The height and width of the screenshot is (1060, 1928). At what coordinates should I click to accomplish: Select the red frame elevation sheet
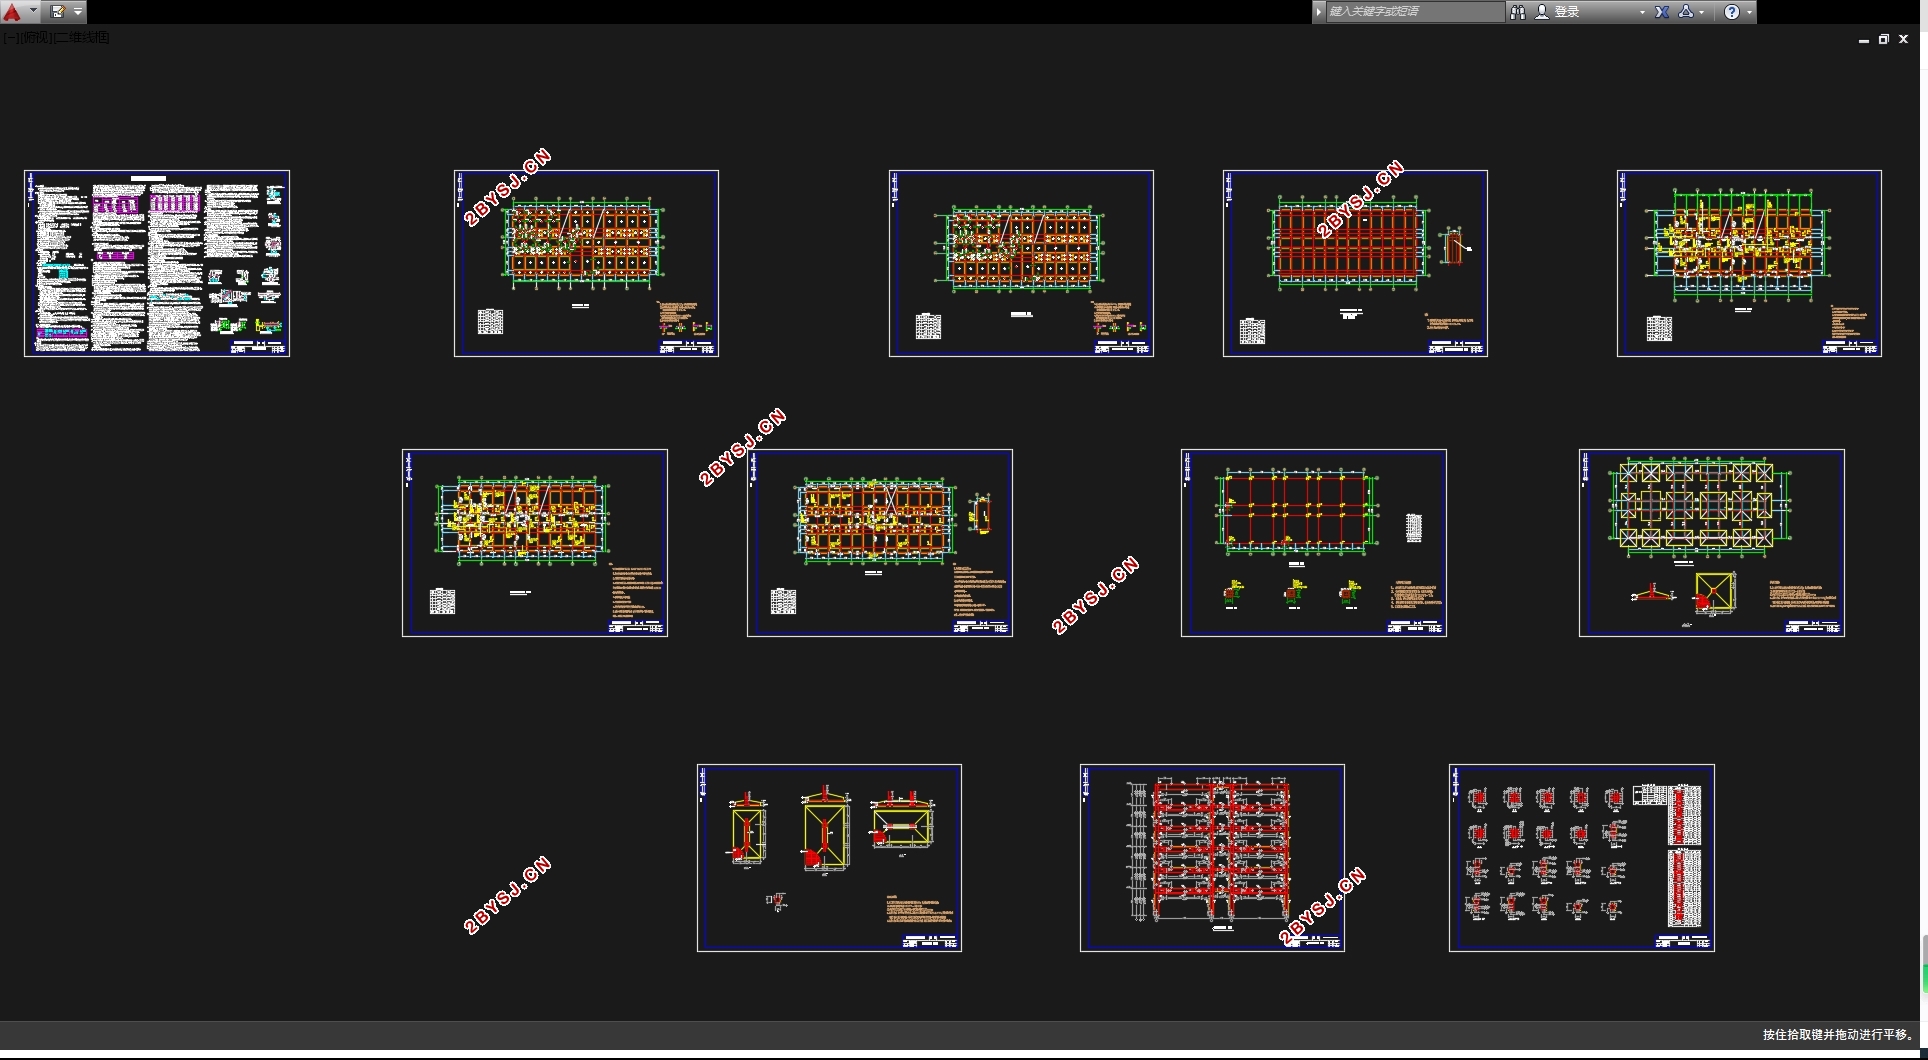[x=1212, y=858]
